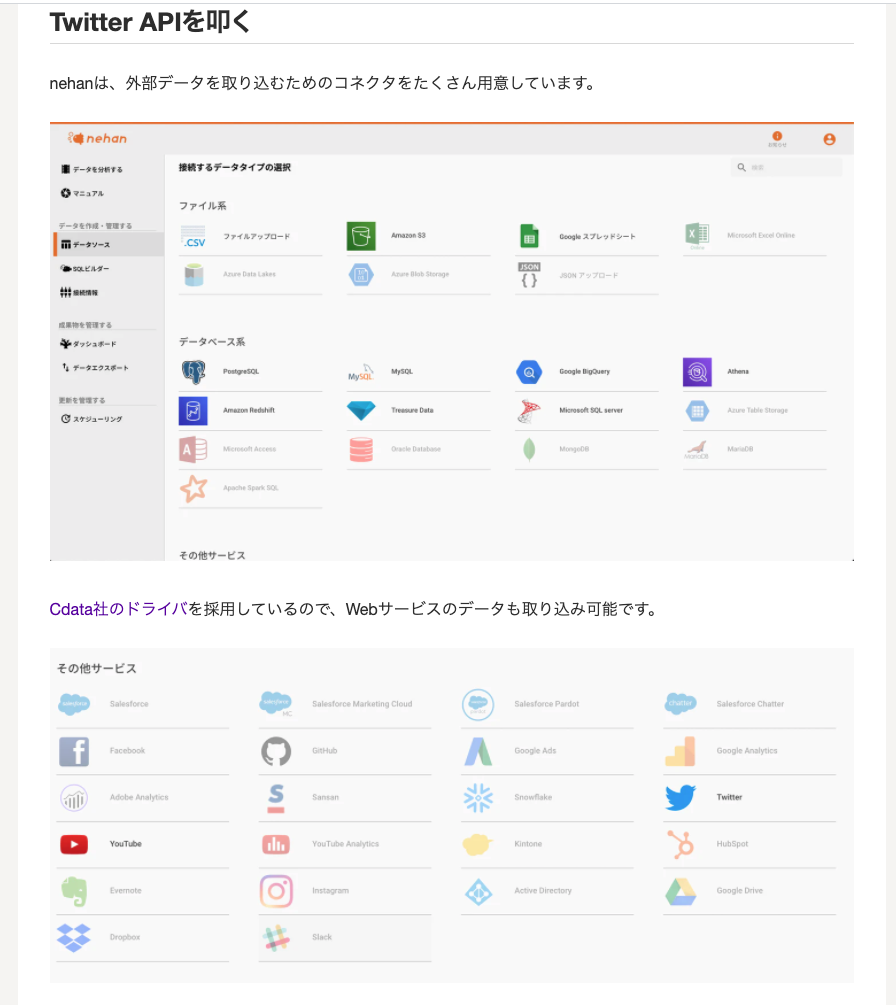896x1005 pixels.
Task: Select the Amazon Redshift icon
Action: (x=193, y=411)
